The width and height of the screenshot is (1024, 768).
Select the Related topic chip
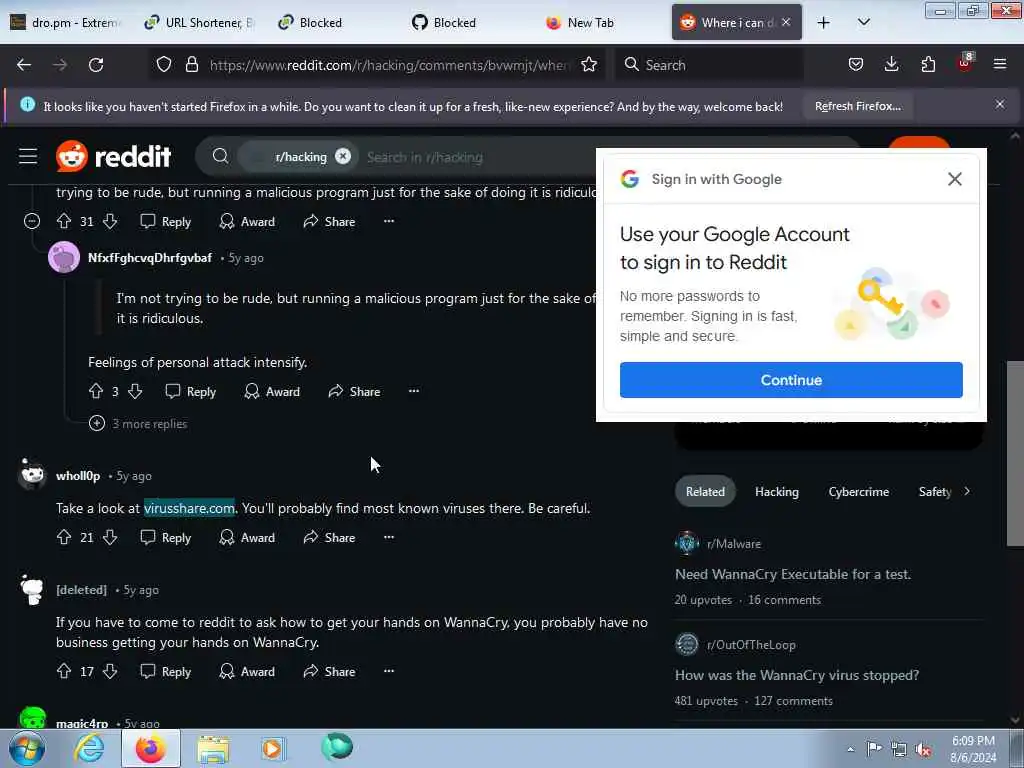point(705,492)
